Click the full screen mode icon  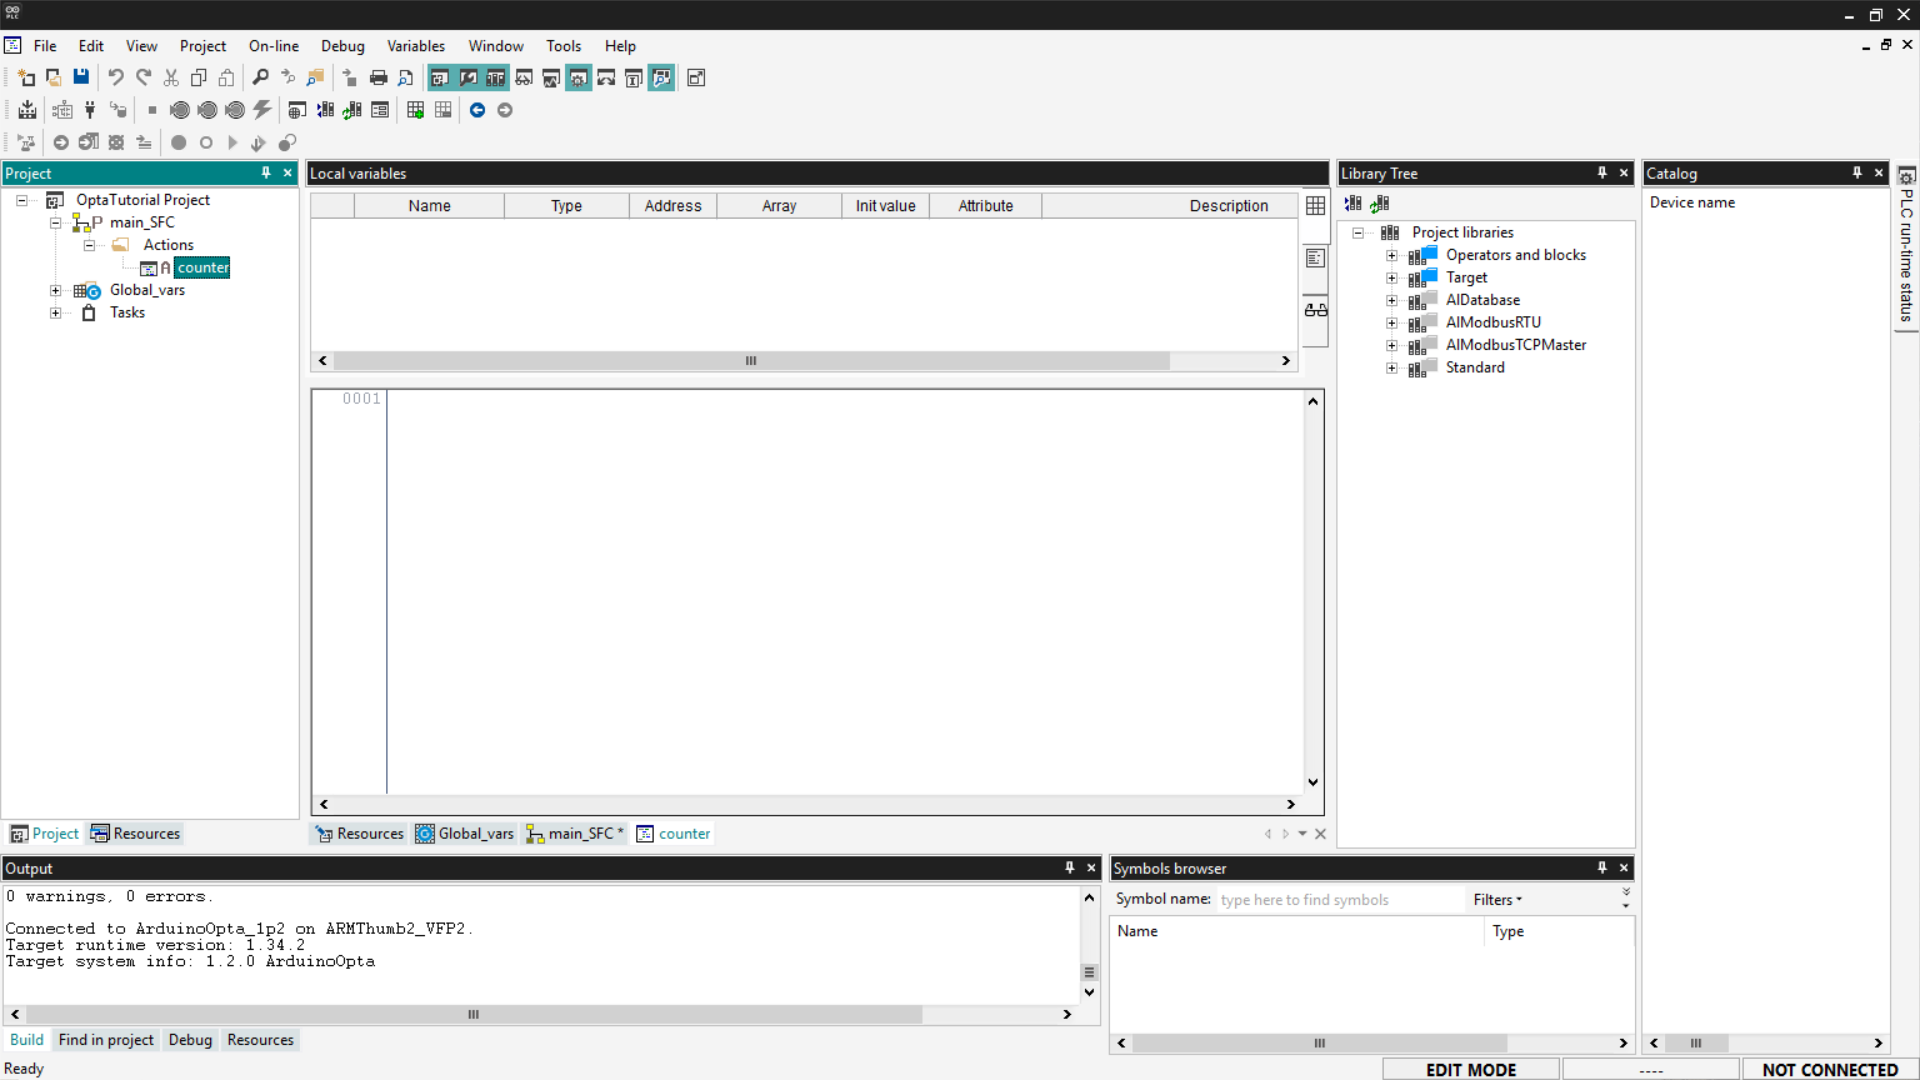[x=696, y=77]
